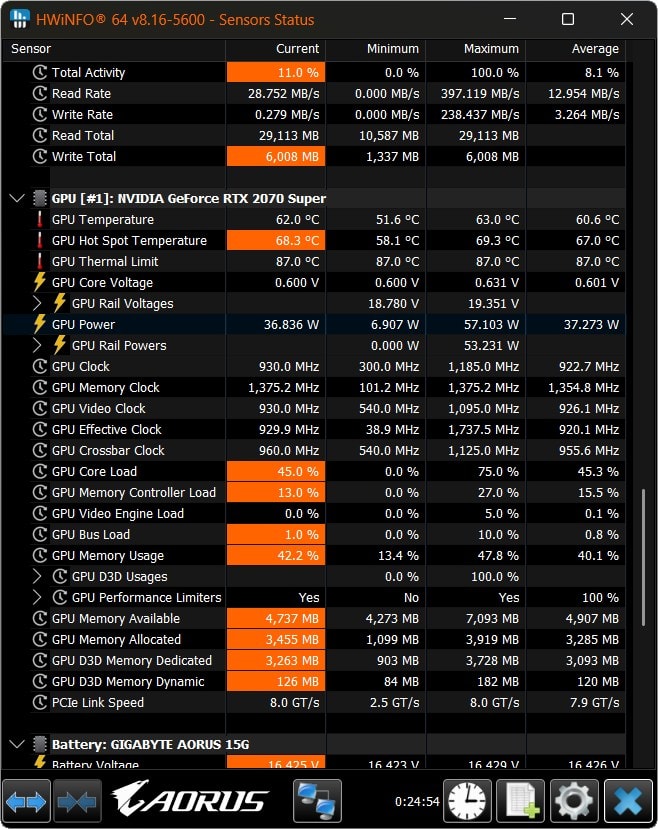The height and width of the screenshot is (829, 658).
Task: Collapse the Battery GIGABYTE AORUS 15G section
Action: tap(16, 744)
